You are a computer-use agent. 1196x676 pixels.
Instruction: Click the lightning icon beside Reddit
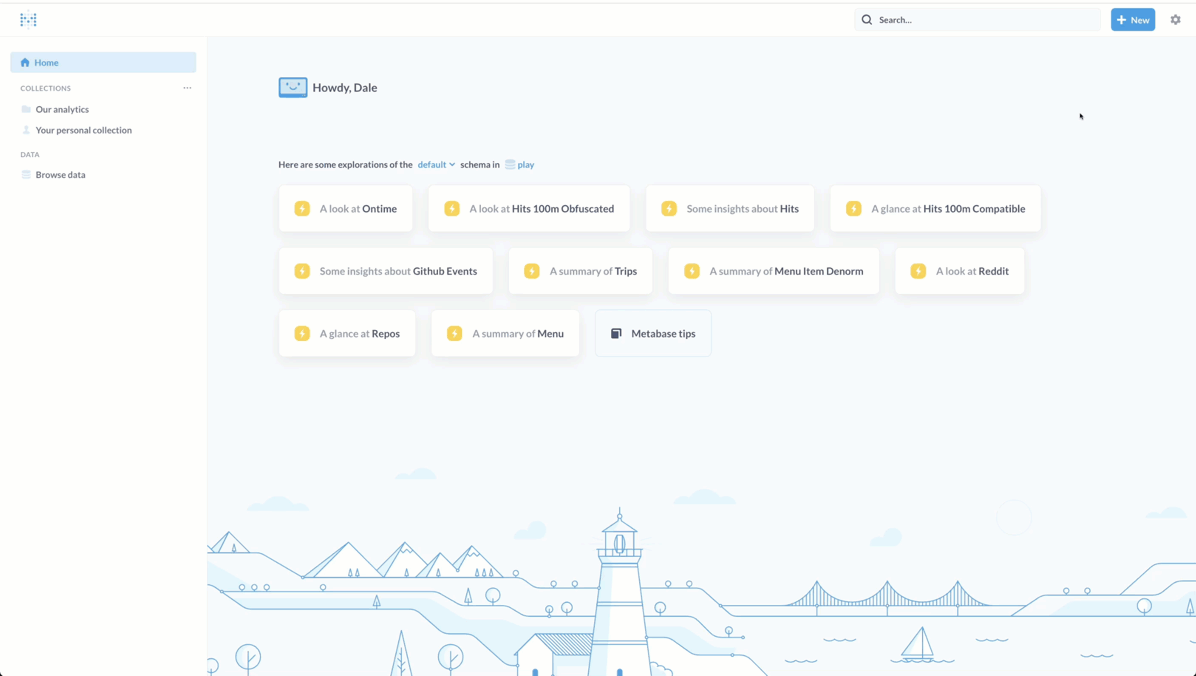[918, 271]
